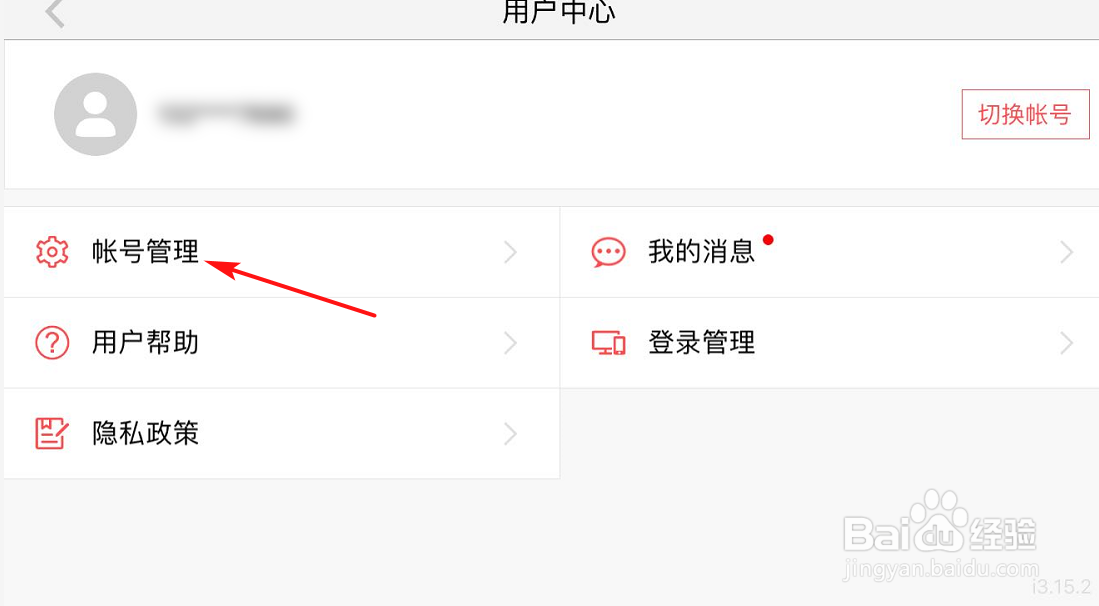Image resolution: width=1099 pixels, height=606 pixels.
Task: Expand 我的消息 using its right chevron
Action: (1067, 252)
